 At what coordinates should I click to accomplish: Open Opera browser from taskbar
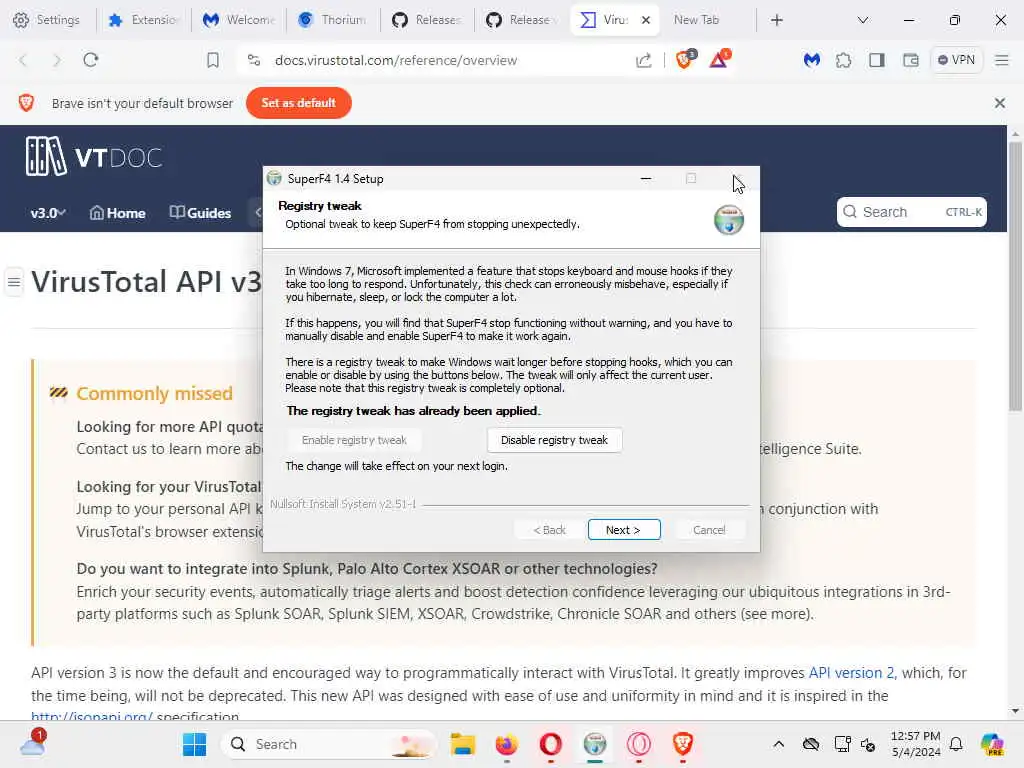(551, 744)
